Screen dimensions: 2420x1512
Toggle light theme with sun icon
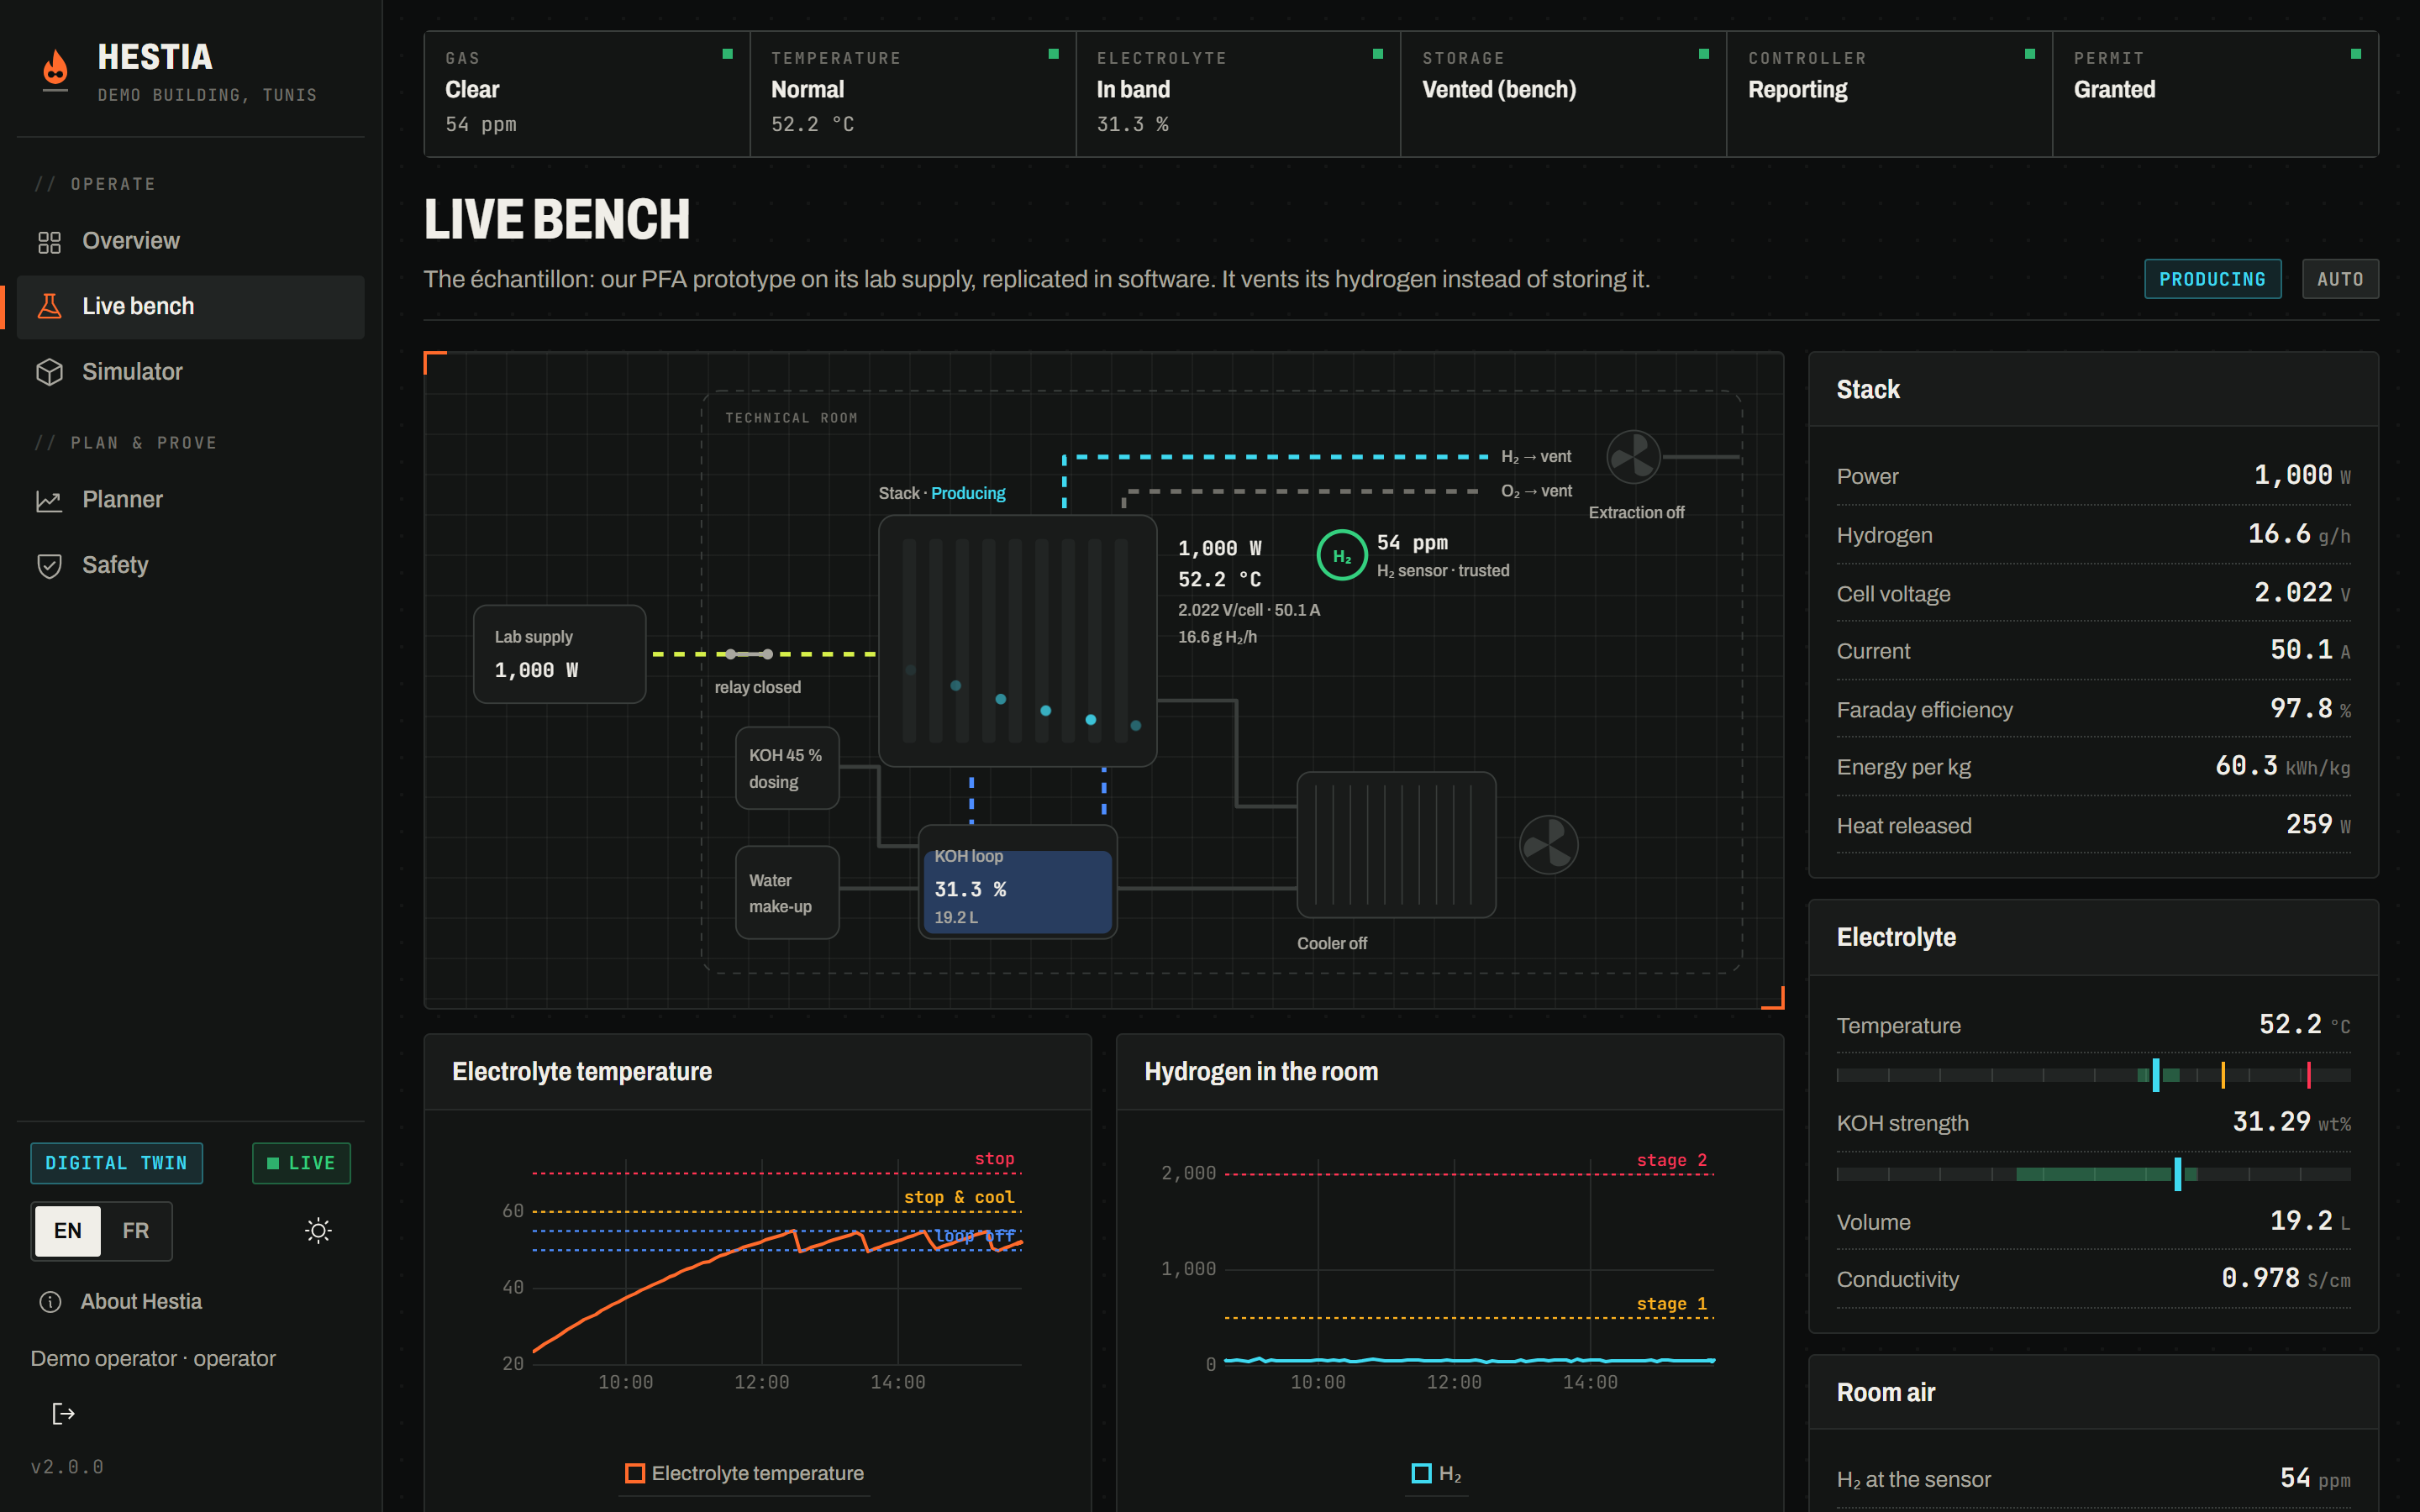(318, 1230)
